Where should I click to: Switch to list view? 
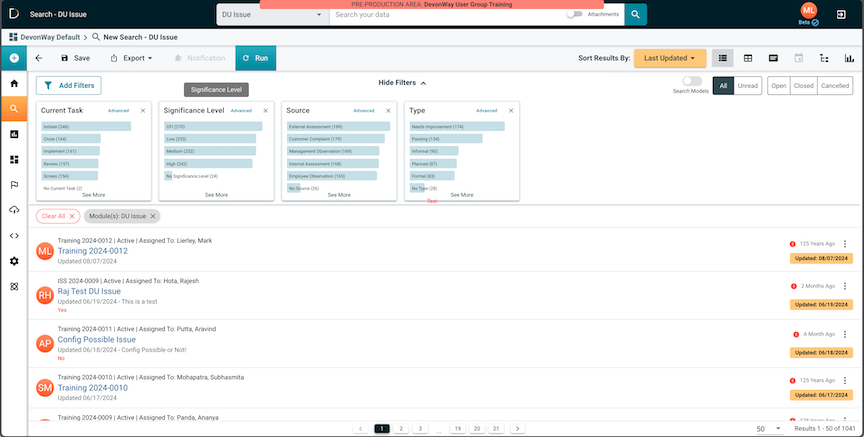722,58
